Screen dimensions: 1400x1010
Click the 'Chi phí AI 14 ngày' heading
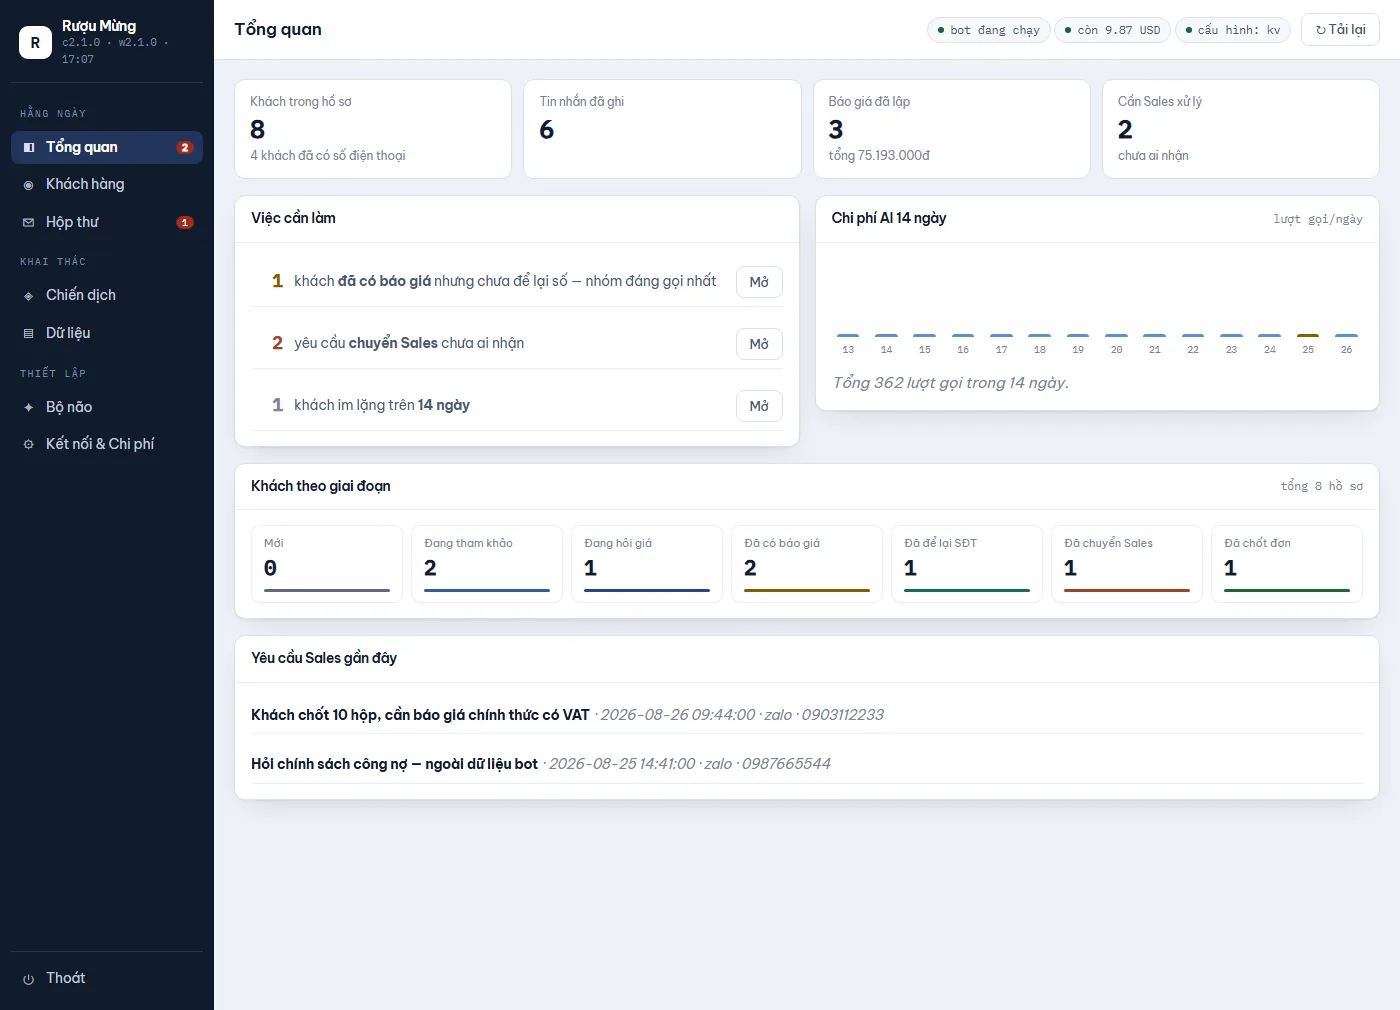(x=889, y=218)
